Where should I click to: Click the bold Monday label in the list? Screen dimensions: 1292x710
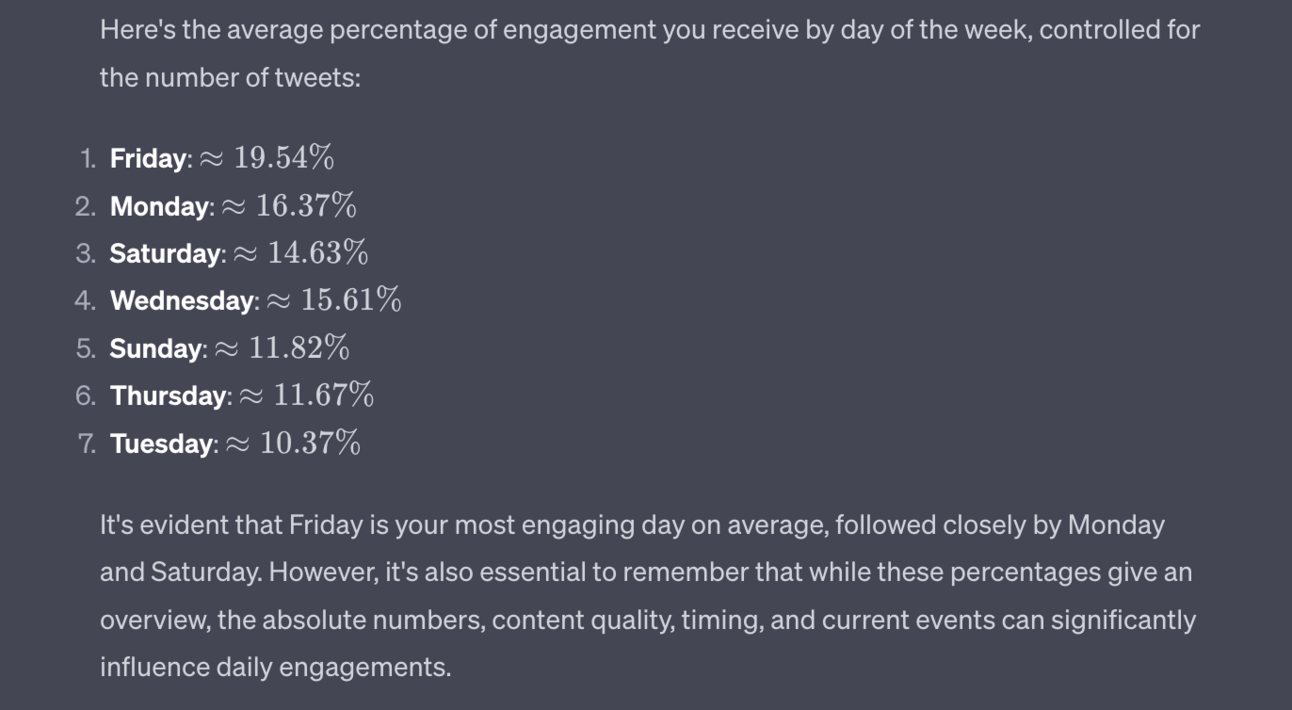coord(161,206)
